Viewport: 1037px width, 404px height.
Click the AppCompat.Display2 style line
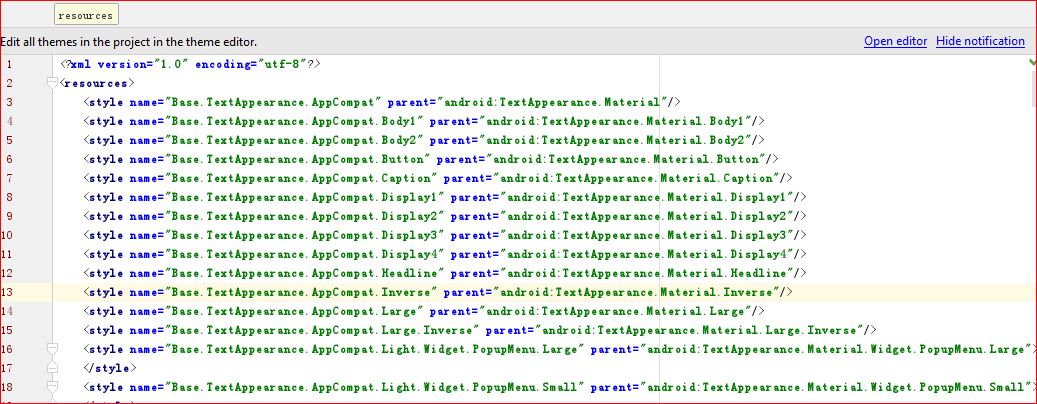(x=445, y=216)
